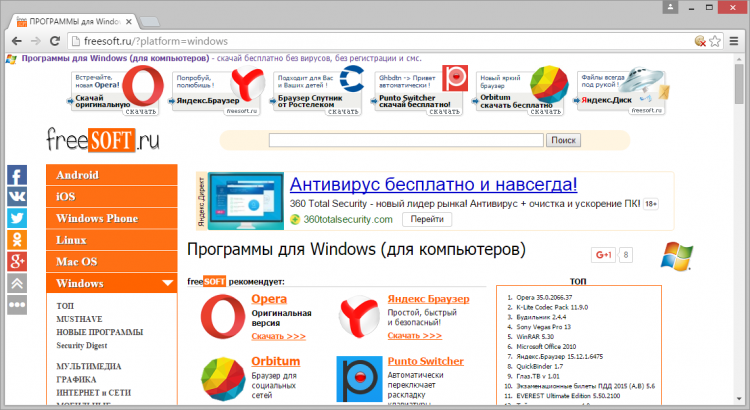
Task: Reload the page with the refresh icon
Action: pos(55,41)
